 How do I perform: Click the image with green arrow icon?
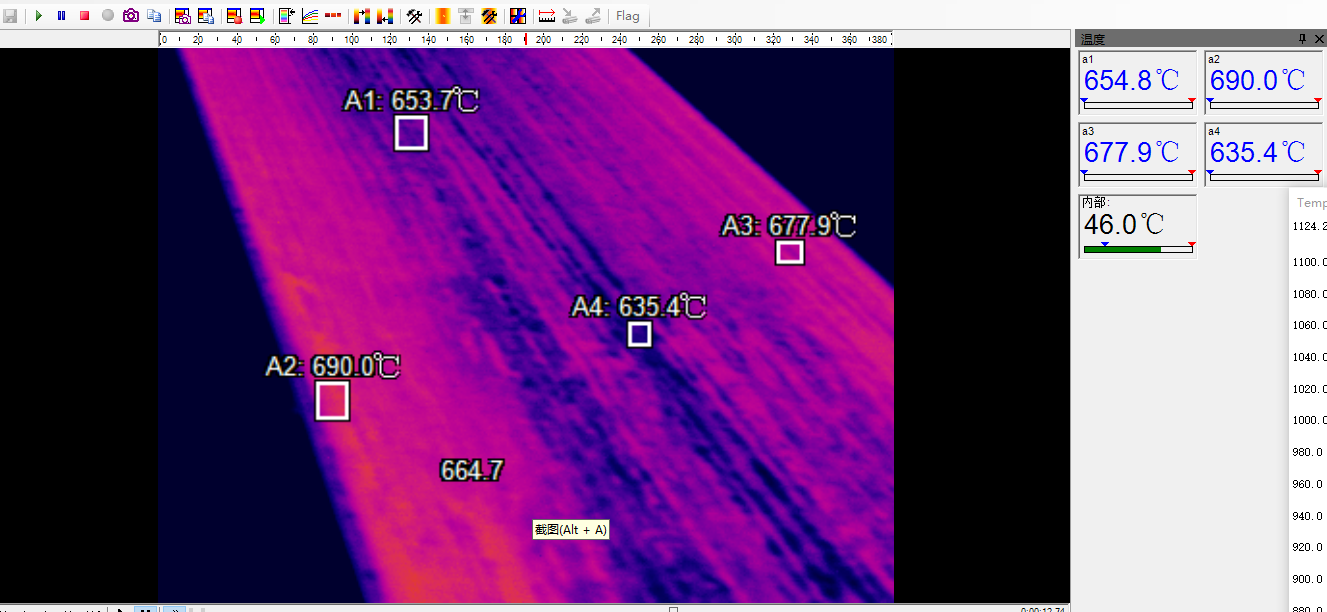coord(257,16)
